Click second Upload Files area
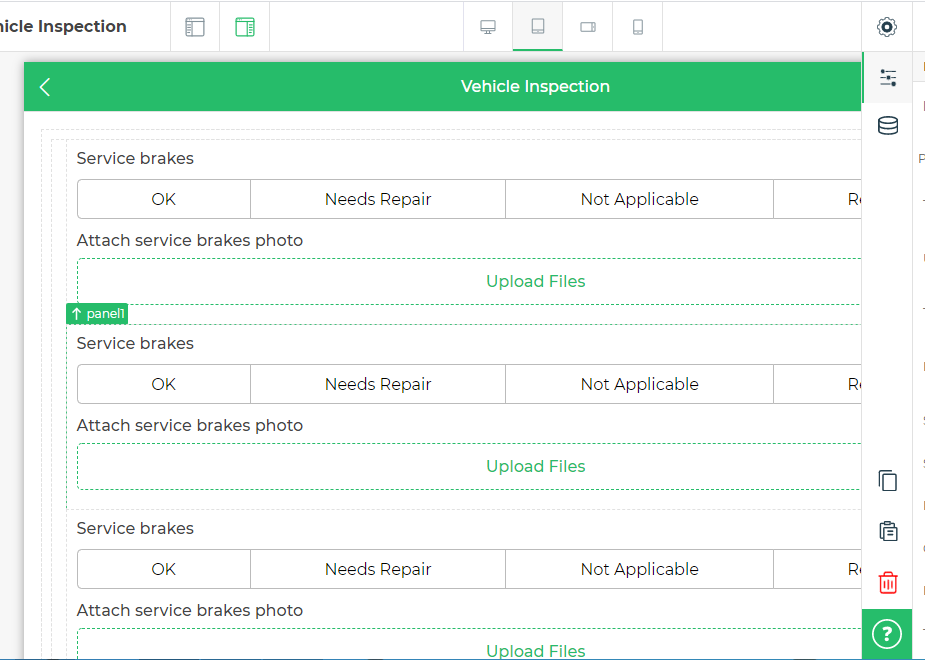The height and width of the screenshot is (660, 925). (x=469, y=467)
